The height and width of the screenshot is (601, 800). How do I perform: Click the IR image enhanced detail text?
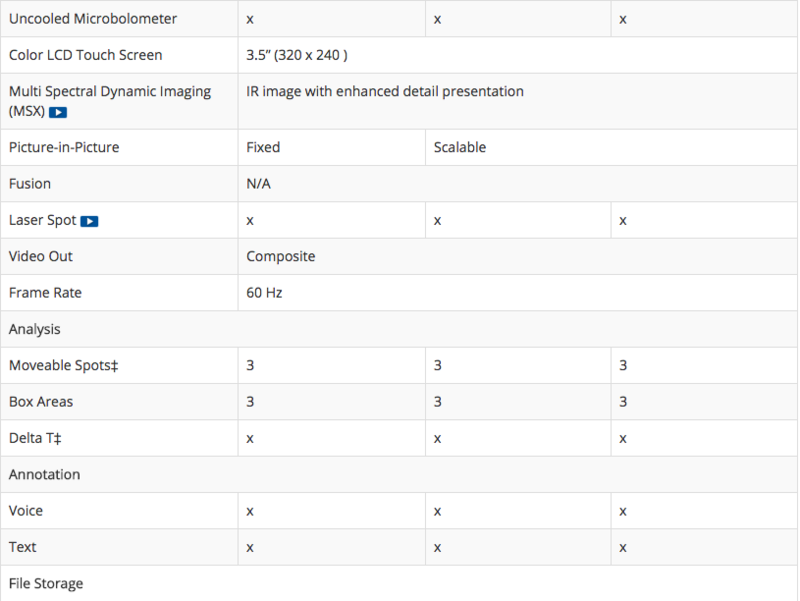(385, 91)
